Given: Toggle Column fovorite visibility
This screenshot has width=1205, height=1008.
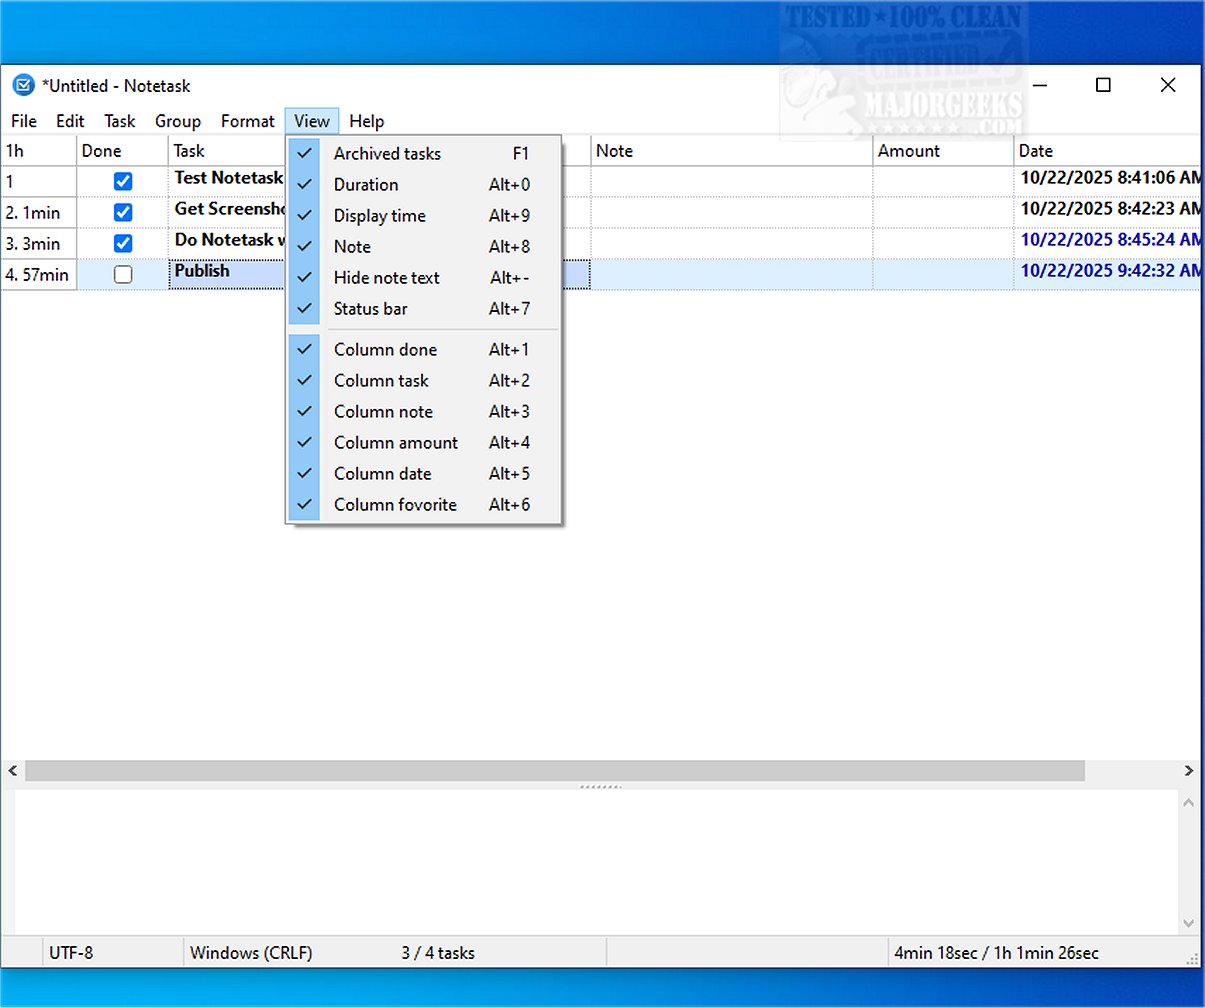Looking at the screenshot, I should [x=424, y=504].
